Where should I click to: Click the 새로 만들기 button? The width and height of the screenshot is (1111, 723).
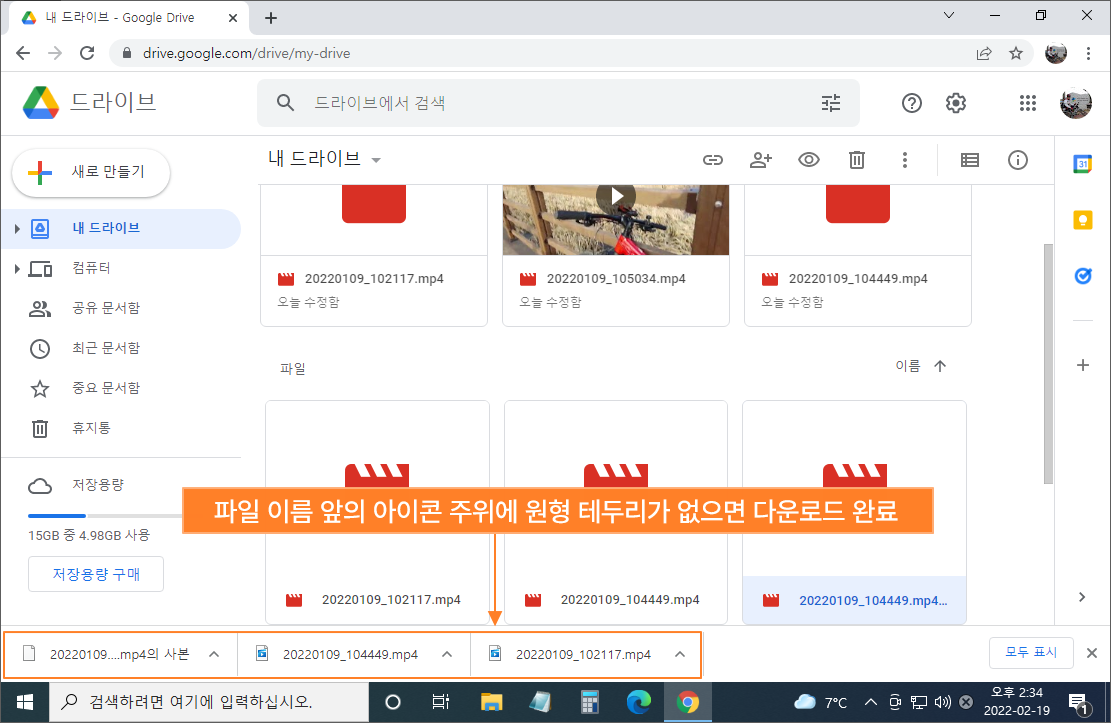click(x=91, y=172)
